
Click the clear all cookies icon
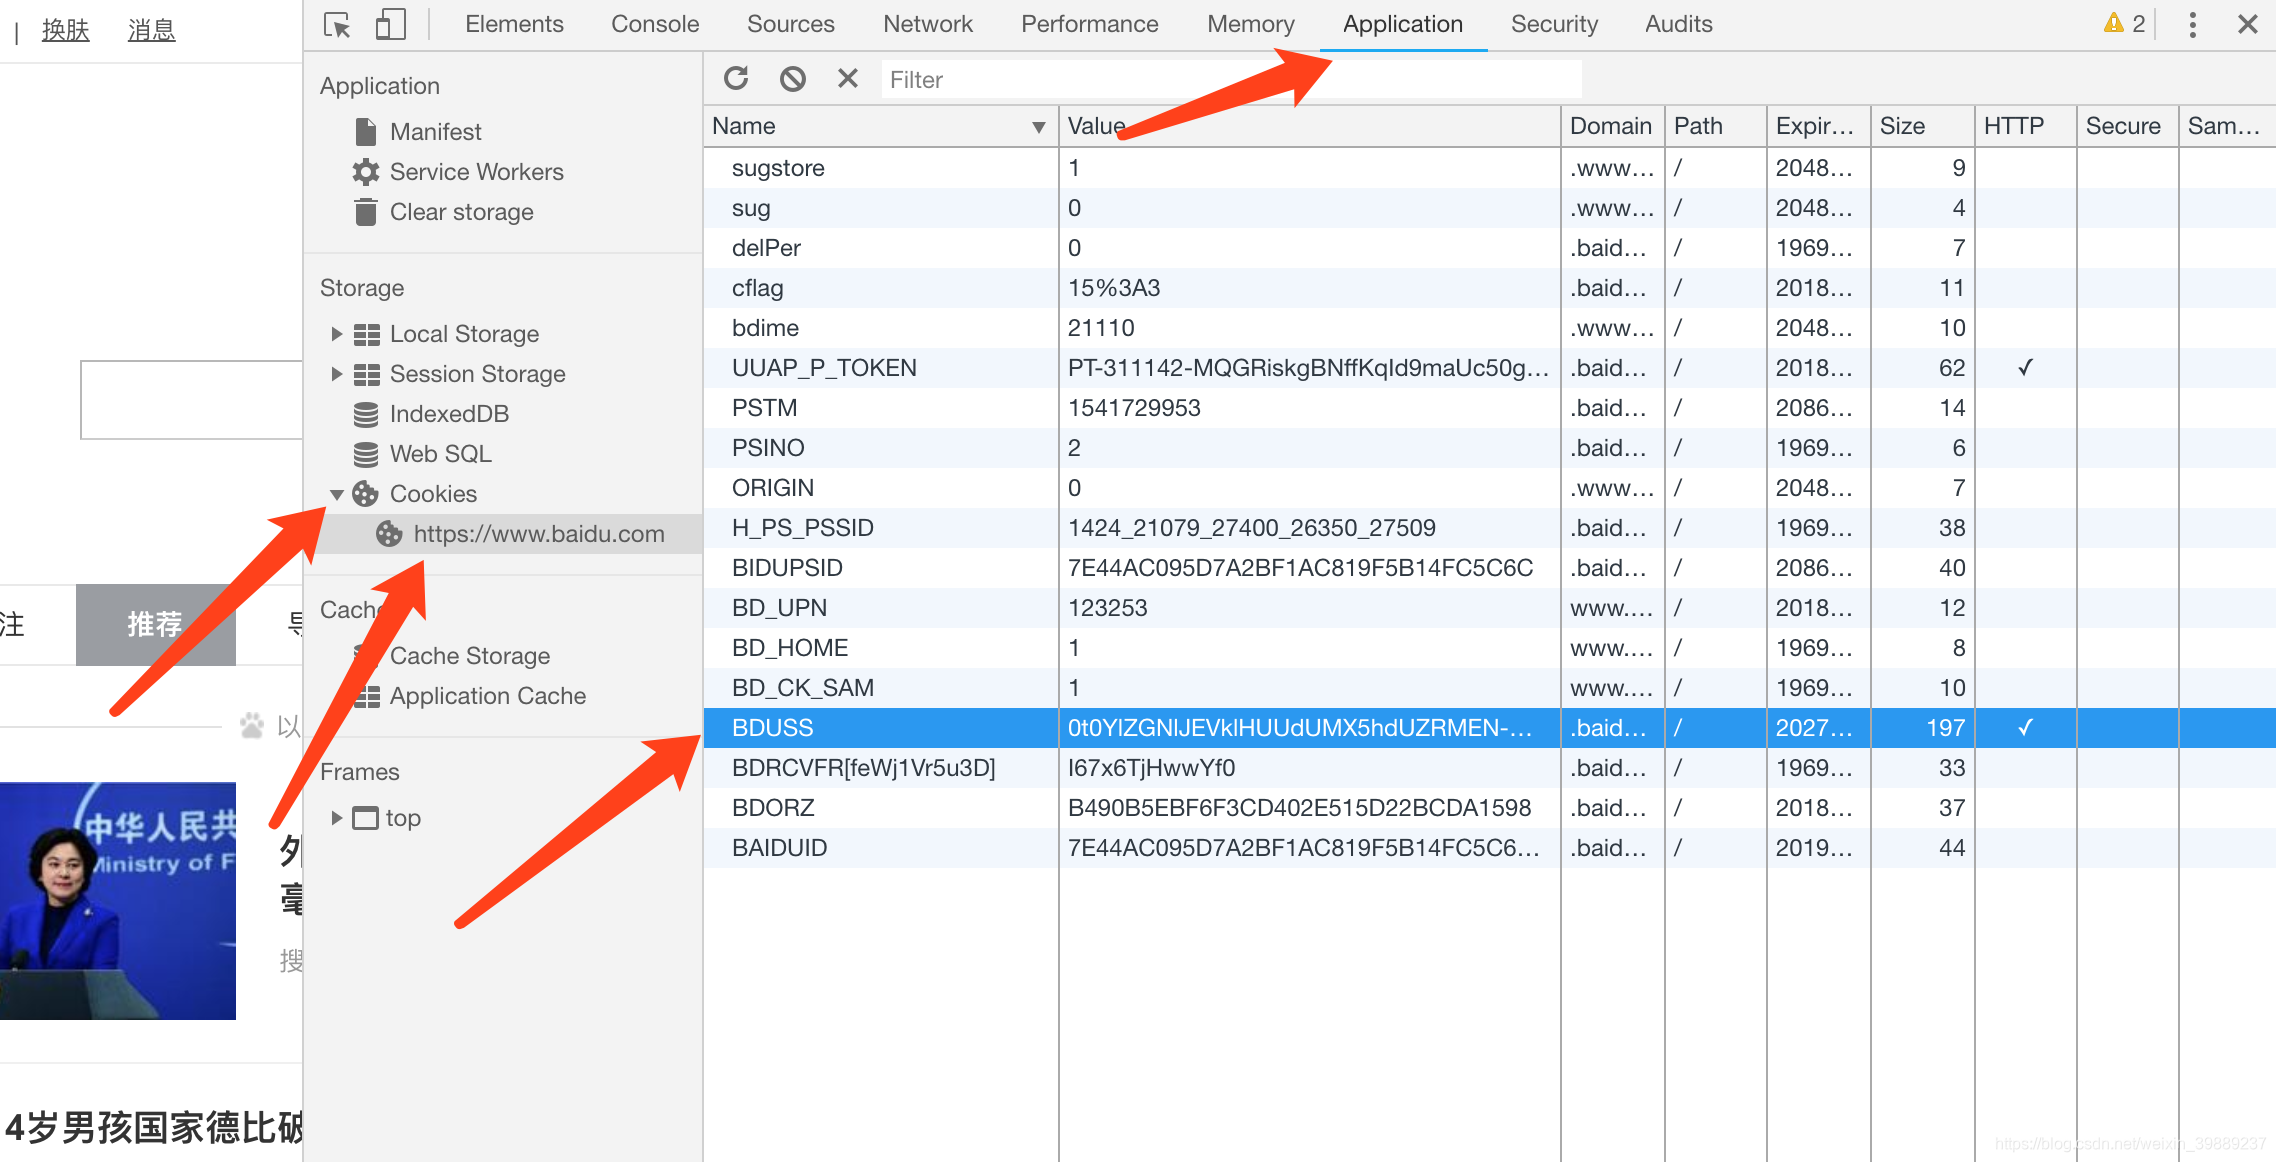[x=792, y=79]
